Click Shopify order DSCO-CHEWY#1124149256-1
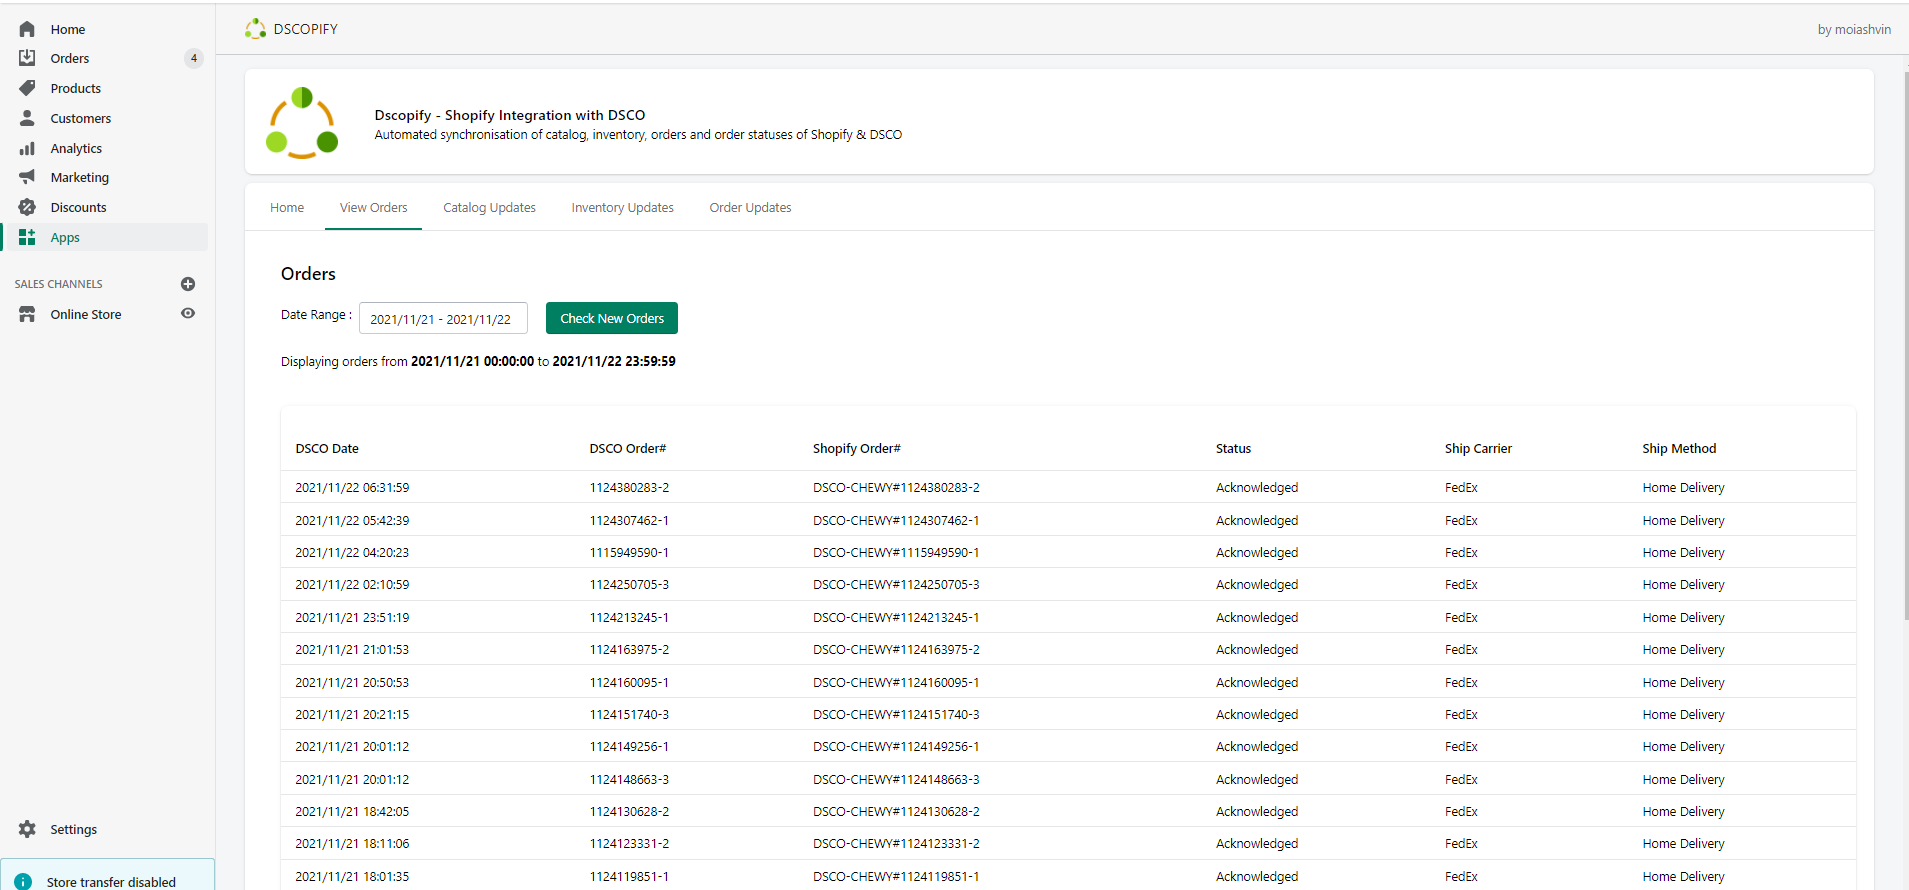Screen dimensions: 1909x890 pyautogui.click(x=896, y=746)
